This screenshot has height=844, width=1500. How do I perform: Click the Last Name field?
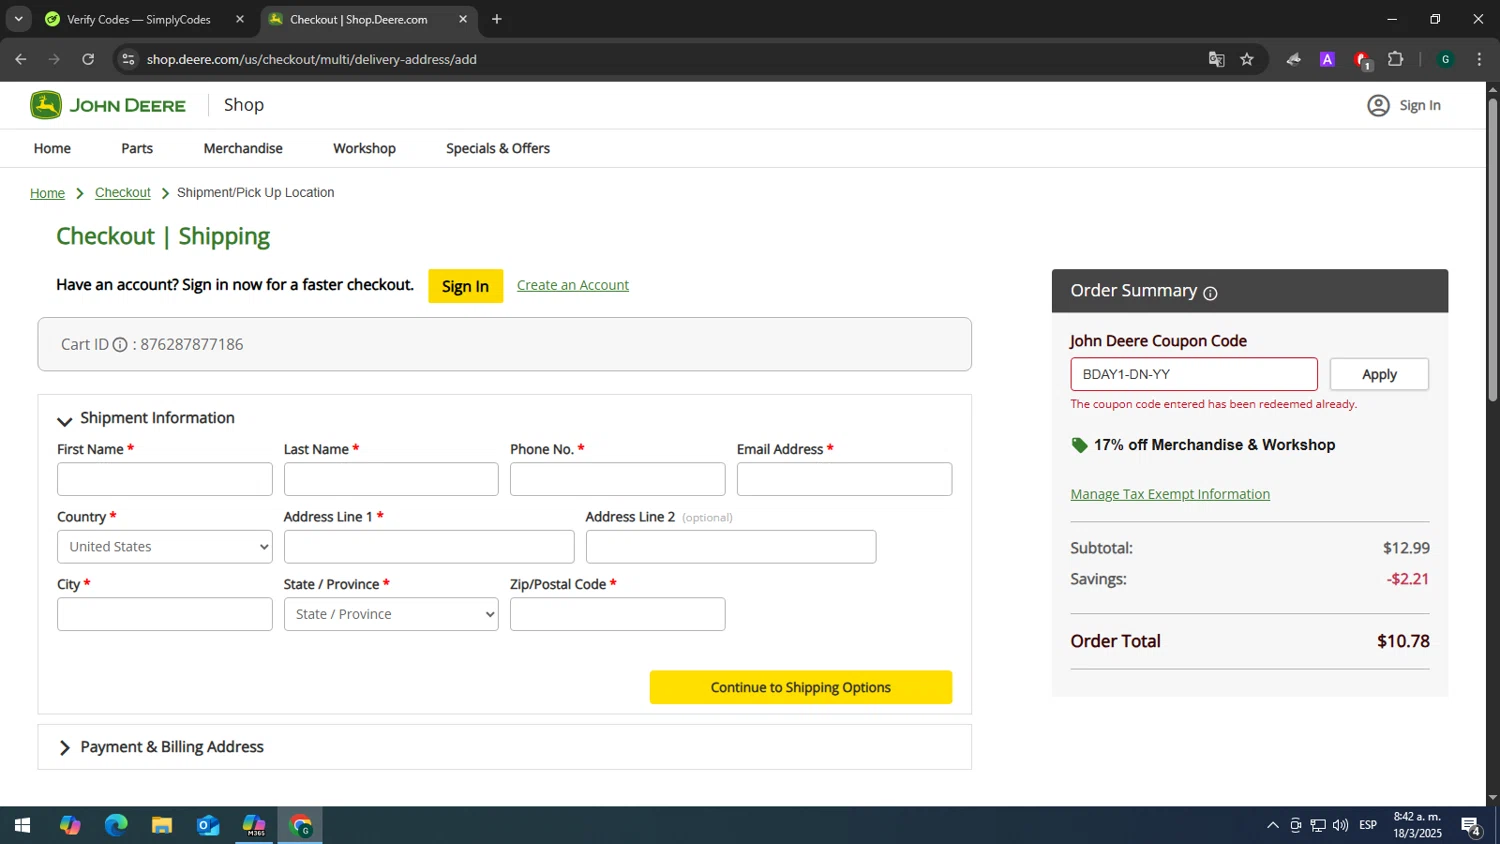click(391, 479)
